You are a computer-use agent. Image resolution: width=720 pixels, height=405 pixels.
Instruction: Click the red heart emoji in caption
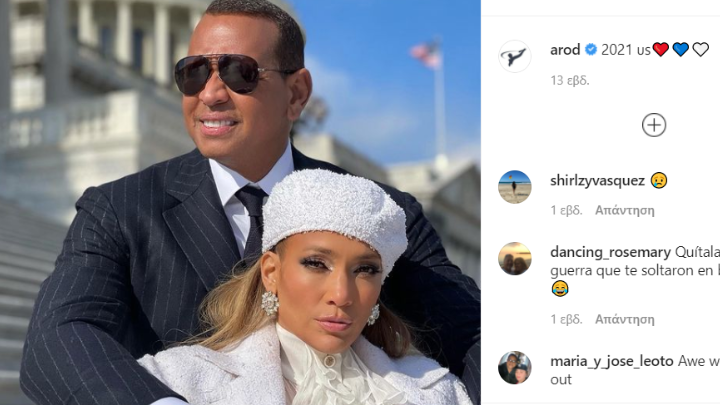point(661,49)
